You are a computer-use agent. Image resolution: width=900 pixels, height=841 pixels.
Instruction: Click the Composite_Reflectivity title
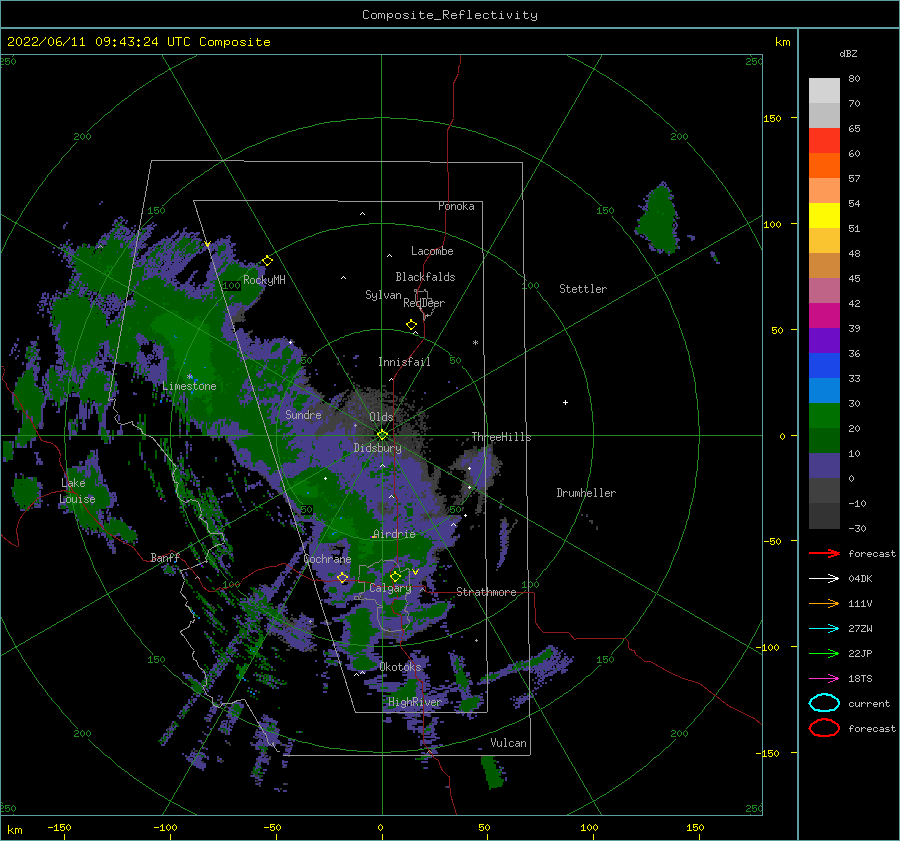[x=450, y=15]
